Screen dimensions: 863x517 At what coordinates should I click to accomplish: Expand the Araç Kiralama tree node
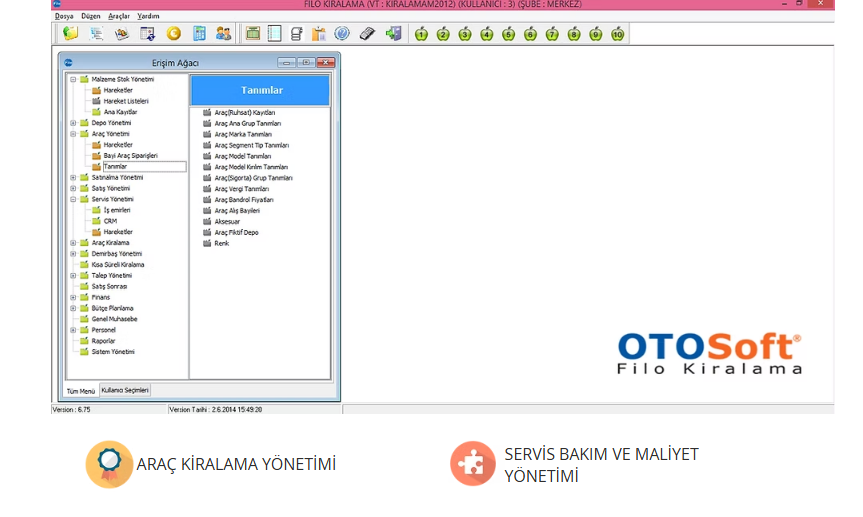click(x=73, y=242)
